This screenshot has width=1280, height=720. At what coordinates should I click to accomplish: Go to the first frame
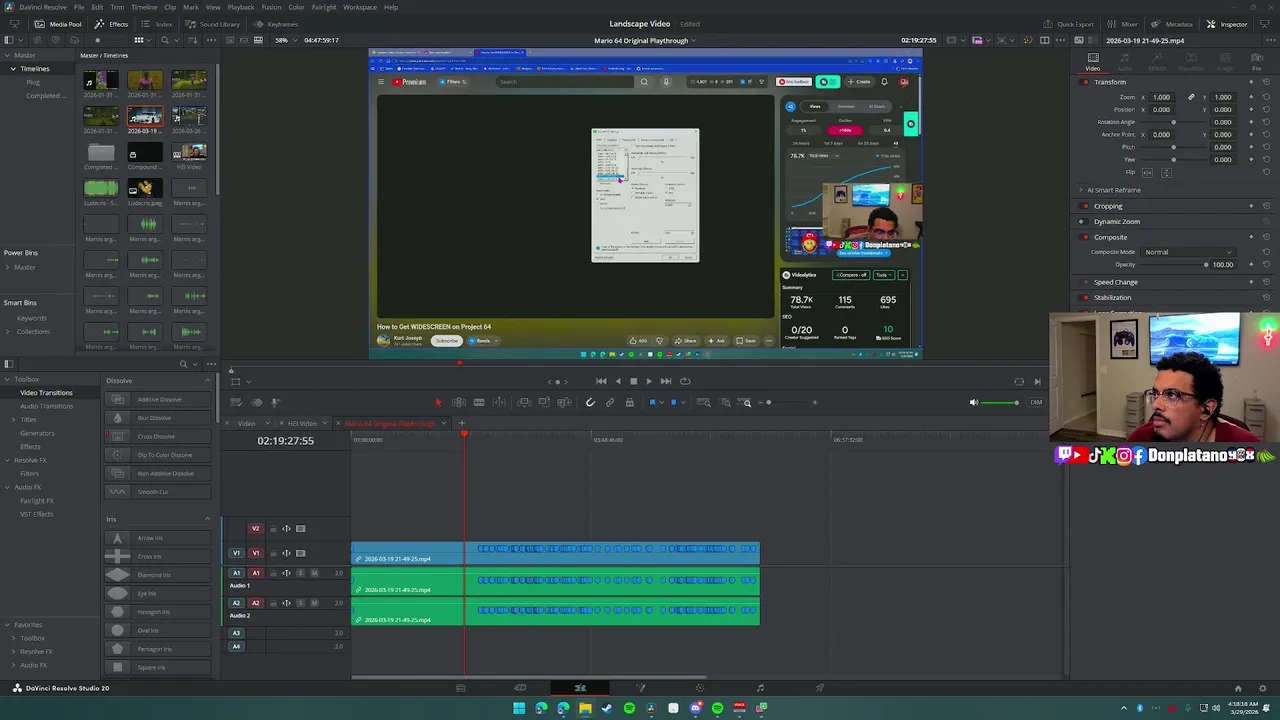pos(601,381)
